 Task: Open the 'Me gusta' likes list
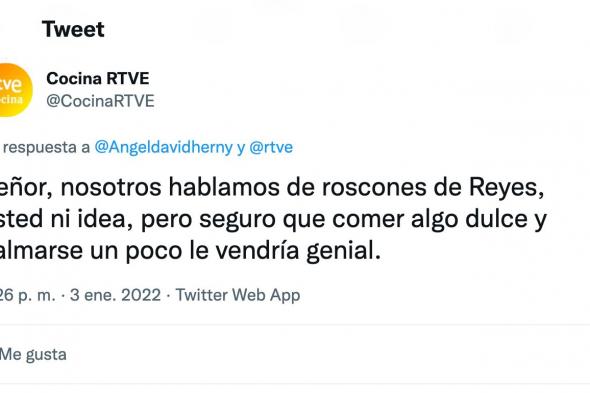pos(33,354)
